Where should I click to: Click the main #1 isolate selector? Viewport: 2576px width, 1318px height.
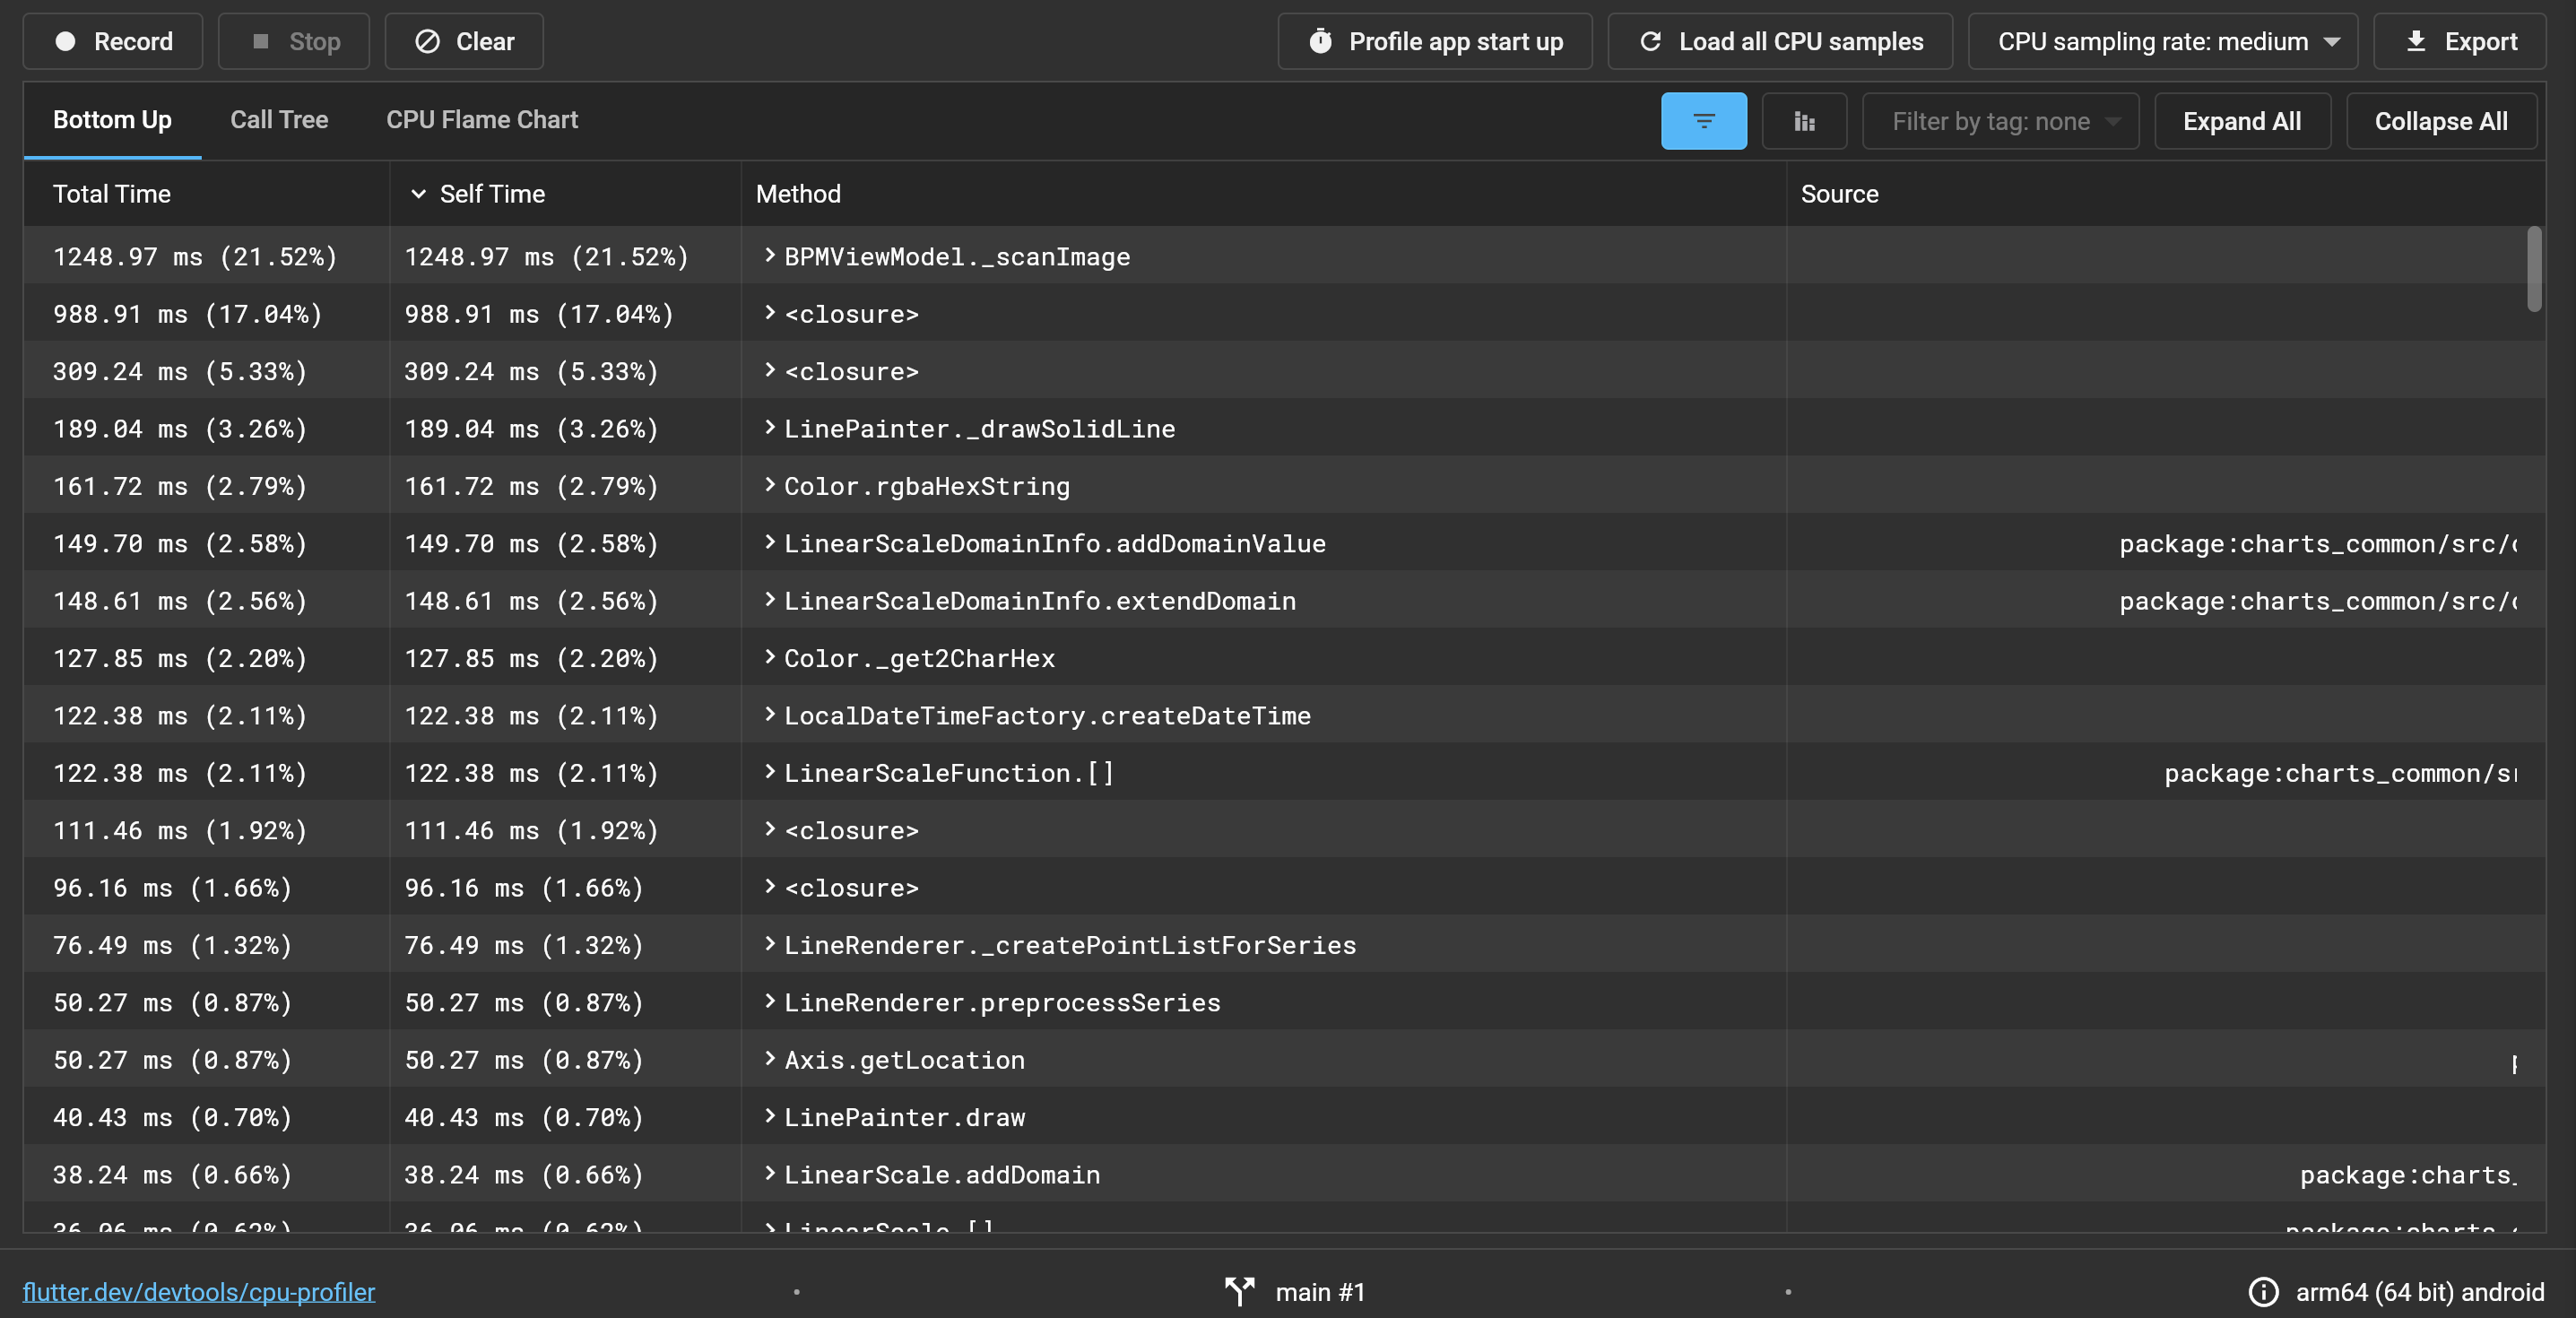[x=1296, y=1292]
